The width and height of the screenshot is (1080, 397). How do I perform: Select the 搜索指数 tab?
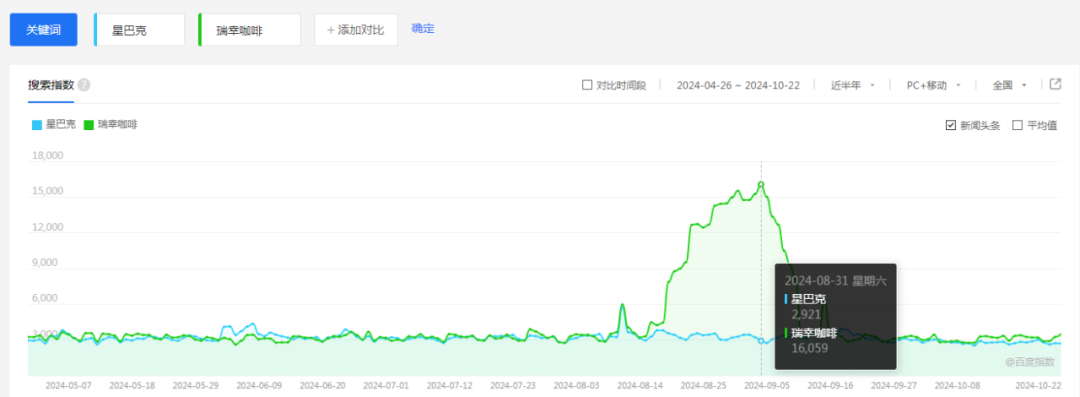tap(50, 85)
